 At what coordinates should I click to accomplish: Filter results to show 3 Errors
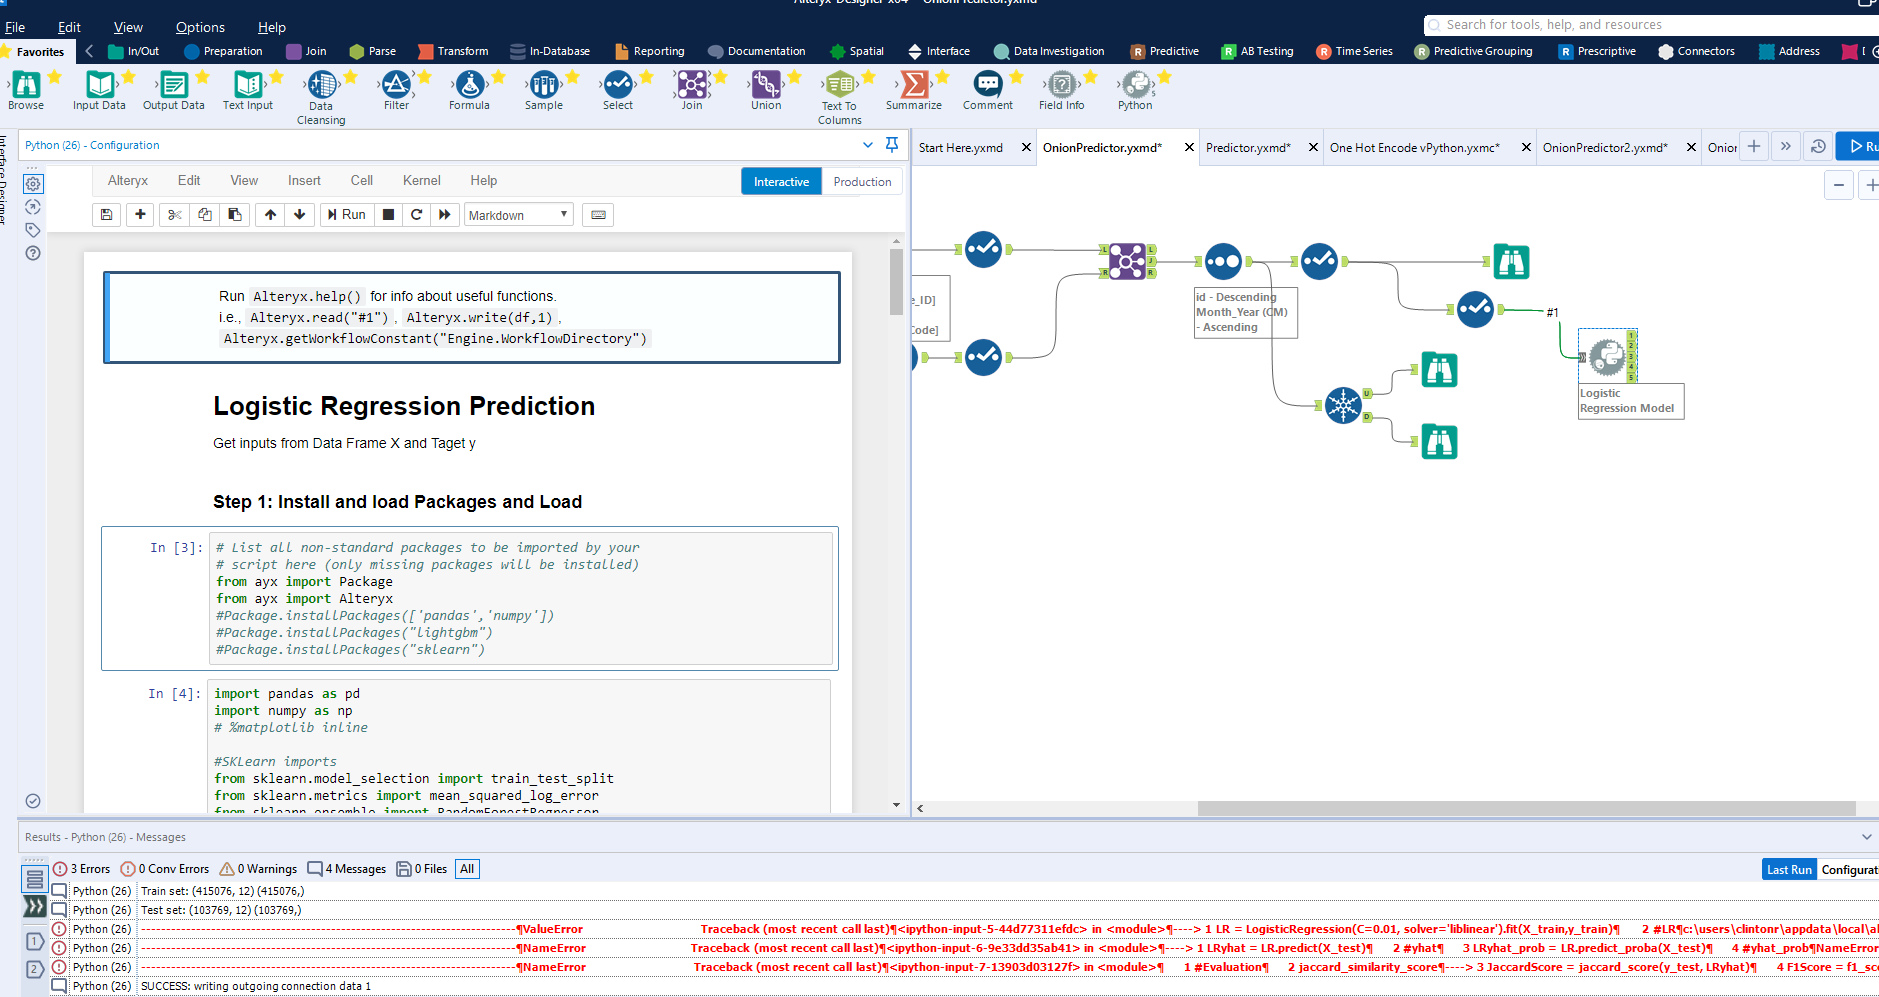point(82,869)
